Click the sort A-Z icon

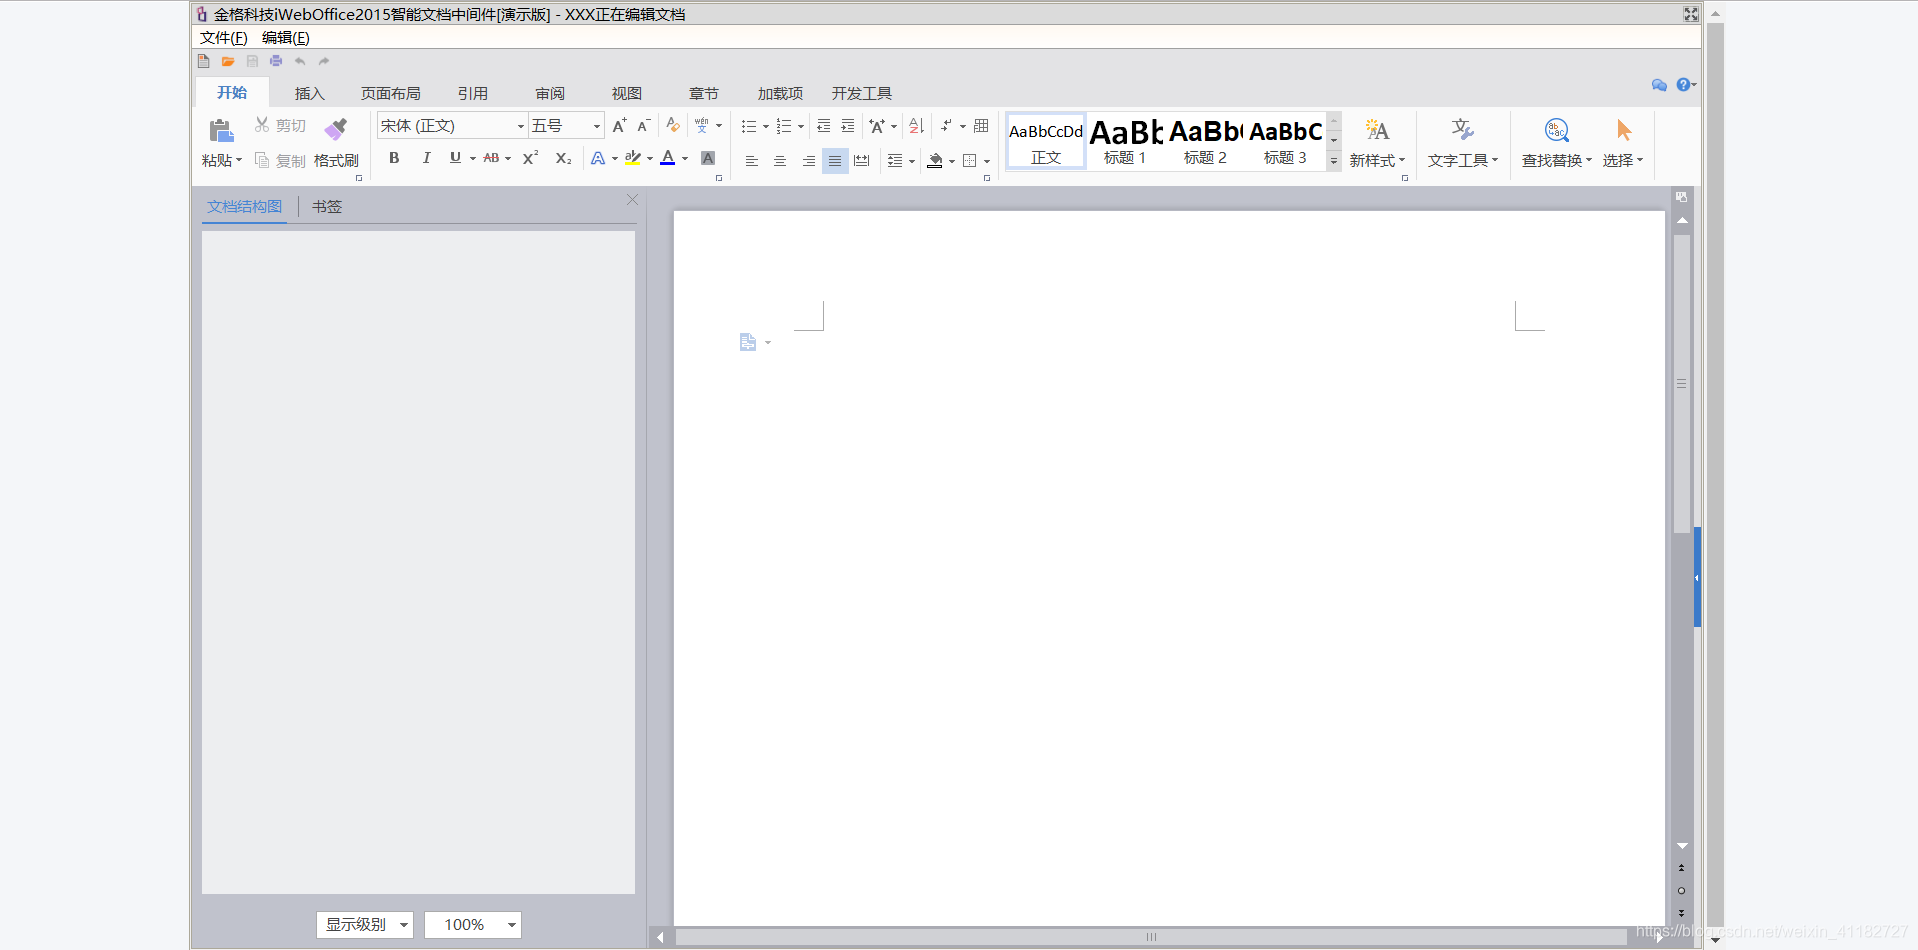916,126
